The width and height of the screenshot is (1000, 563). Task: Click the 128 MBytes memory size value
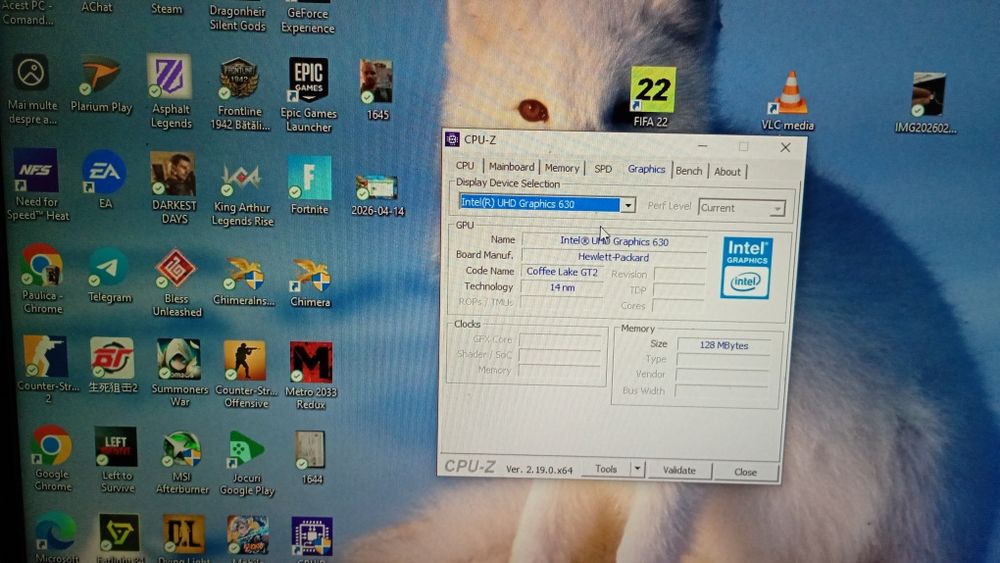pos(724,345)
